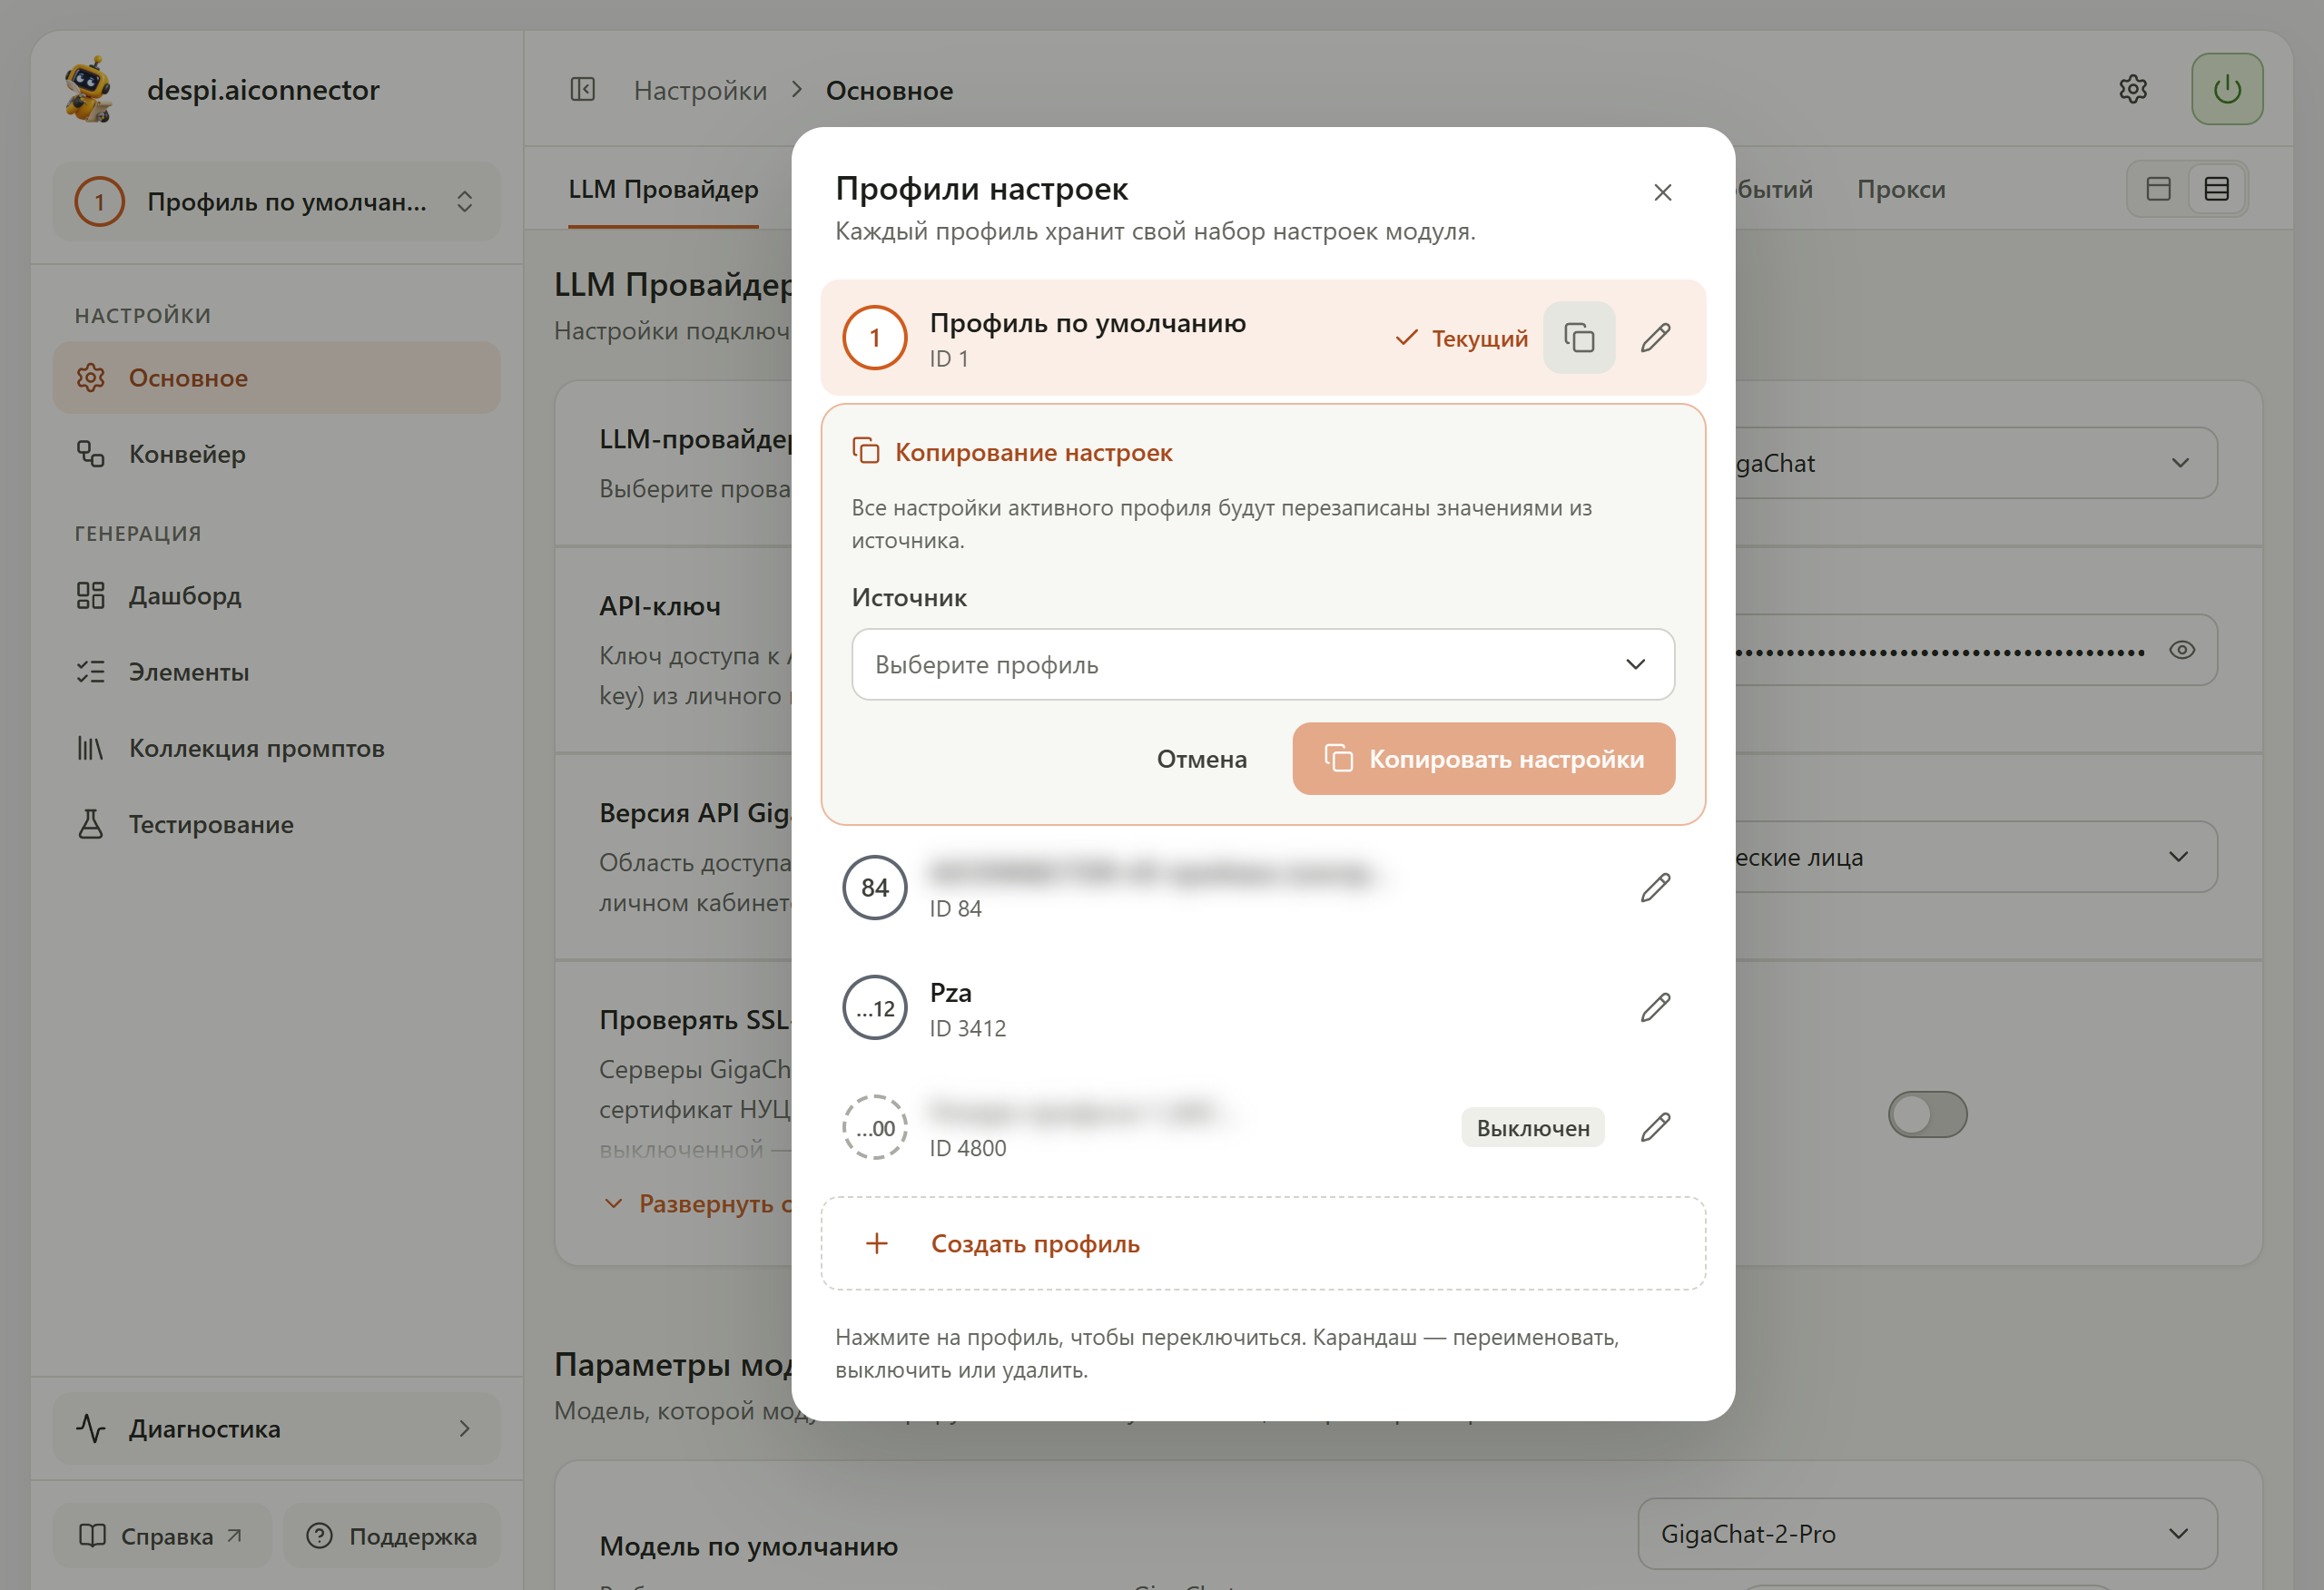The image size is (2324, 1590).
Task: Click Создать профиль
Action: [1263, 1243]
